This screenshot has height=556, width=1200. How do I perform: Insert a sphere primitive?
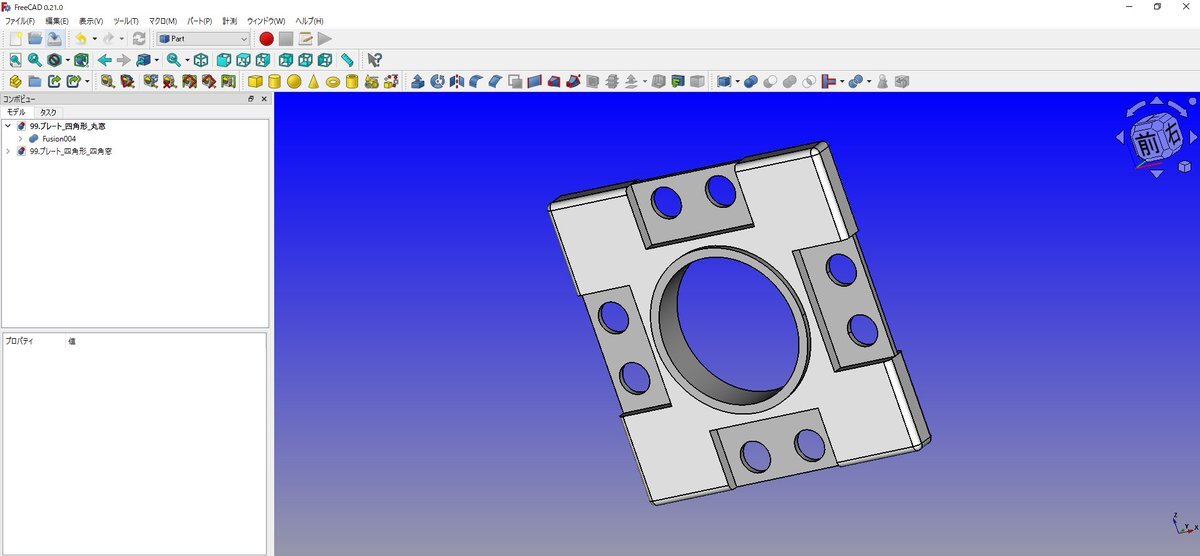point(294,82)
